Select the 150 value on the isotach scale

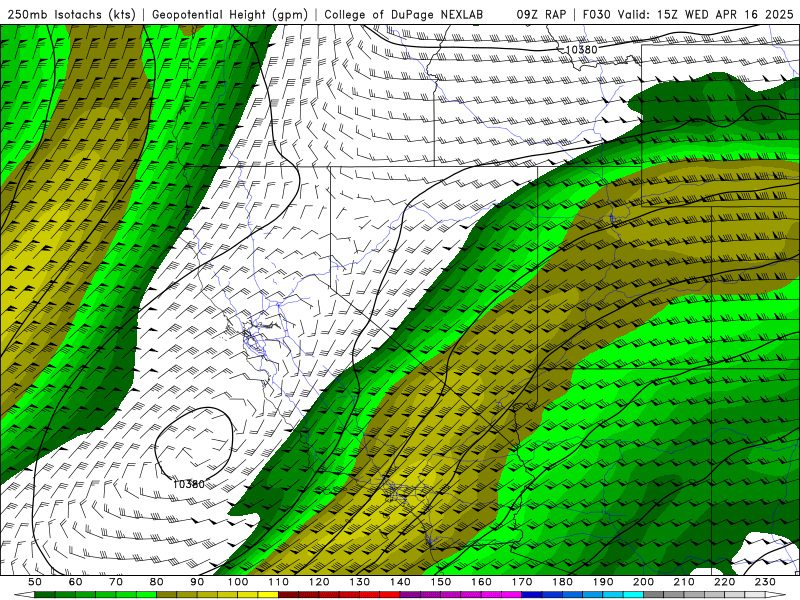(x=441, y=582)
